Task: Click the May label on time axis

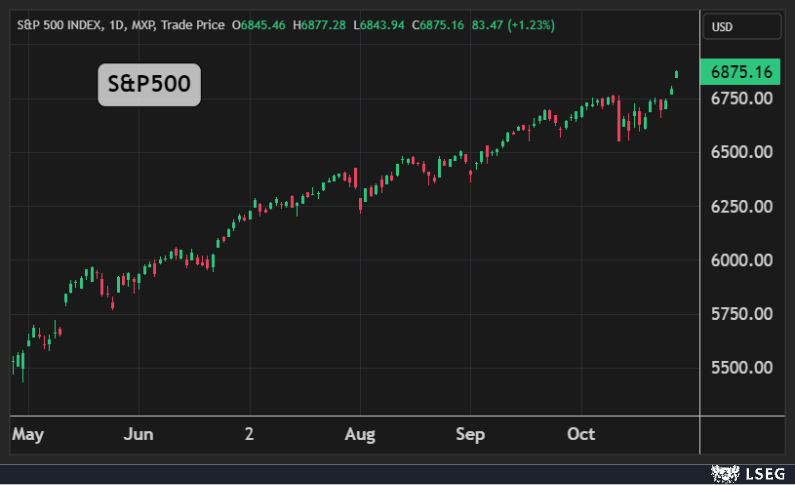Action: tap(27, 434)
